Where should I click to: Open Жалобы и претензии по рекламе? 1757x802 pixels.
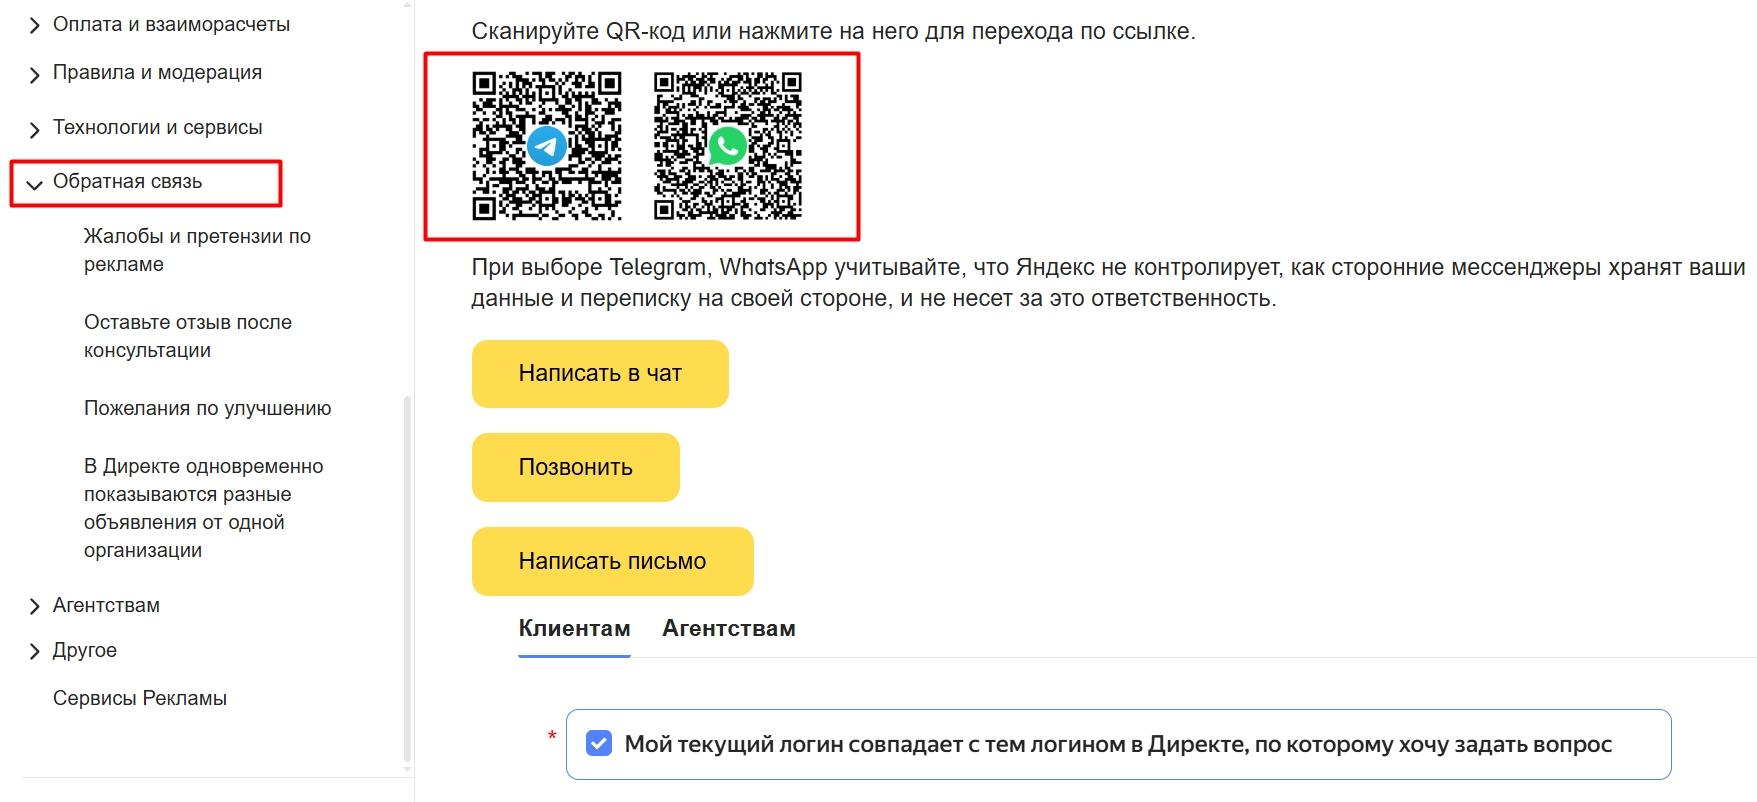(x=197, y=250)
